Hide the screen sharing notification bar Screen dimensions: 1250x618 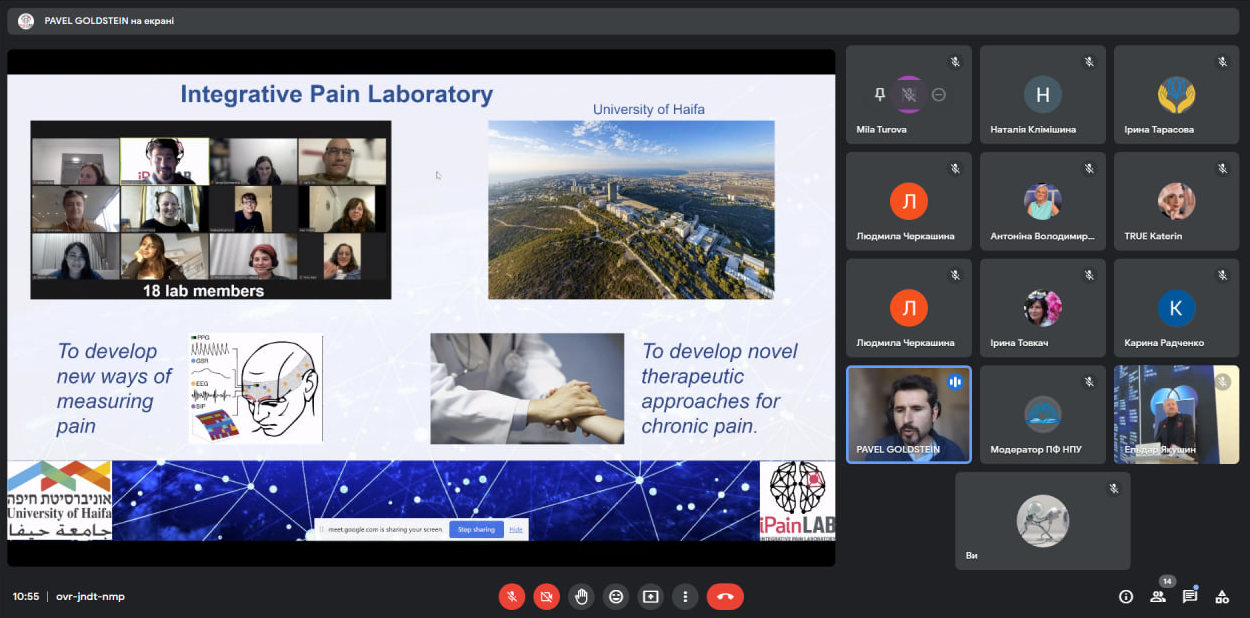point(516,529)
